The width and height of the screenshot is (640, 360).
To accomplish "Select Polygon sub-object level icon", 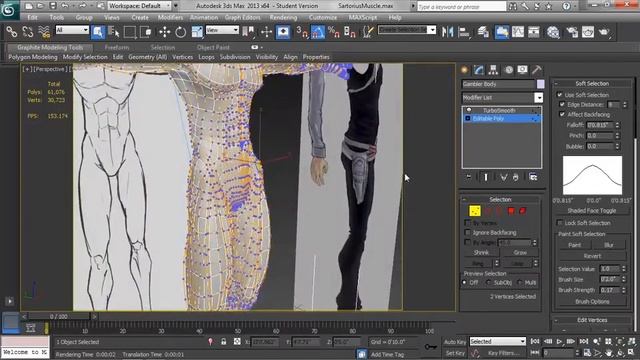I will pyautogui.click(x=511, y=211).
